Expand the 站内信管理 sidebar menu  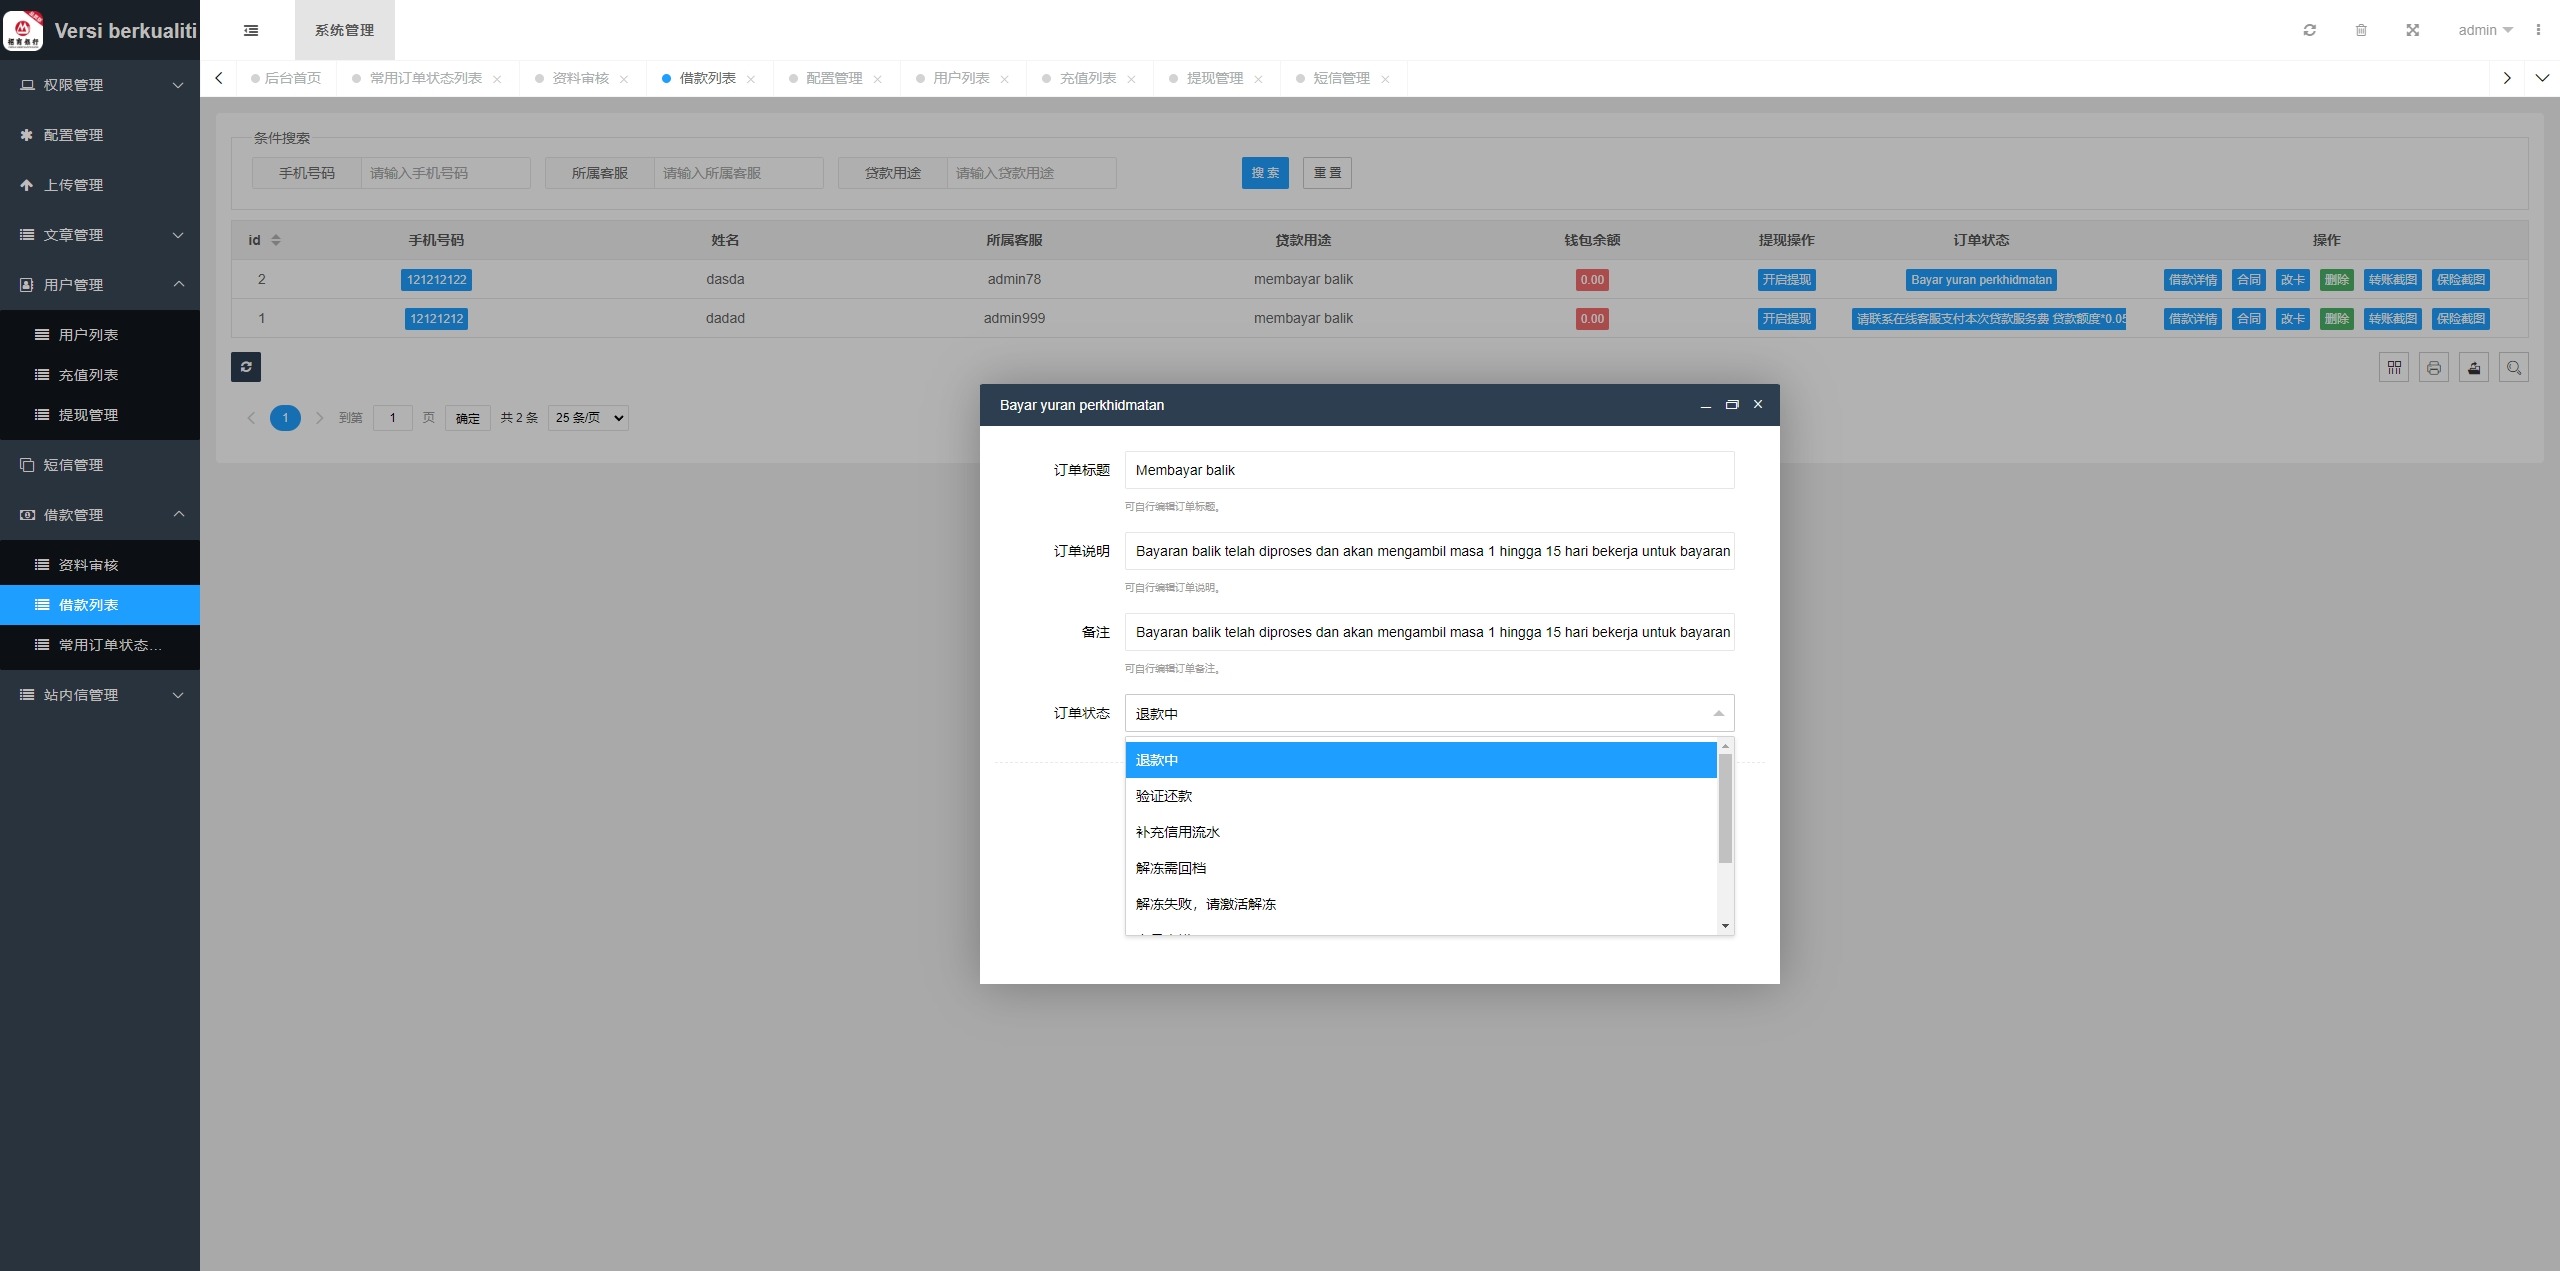click(100, 695)
